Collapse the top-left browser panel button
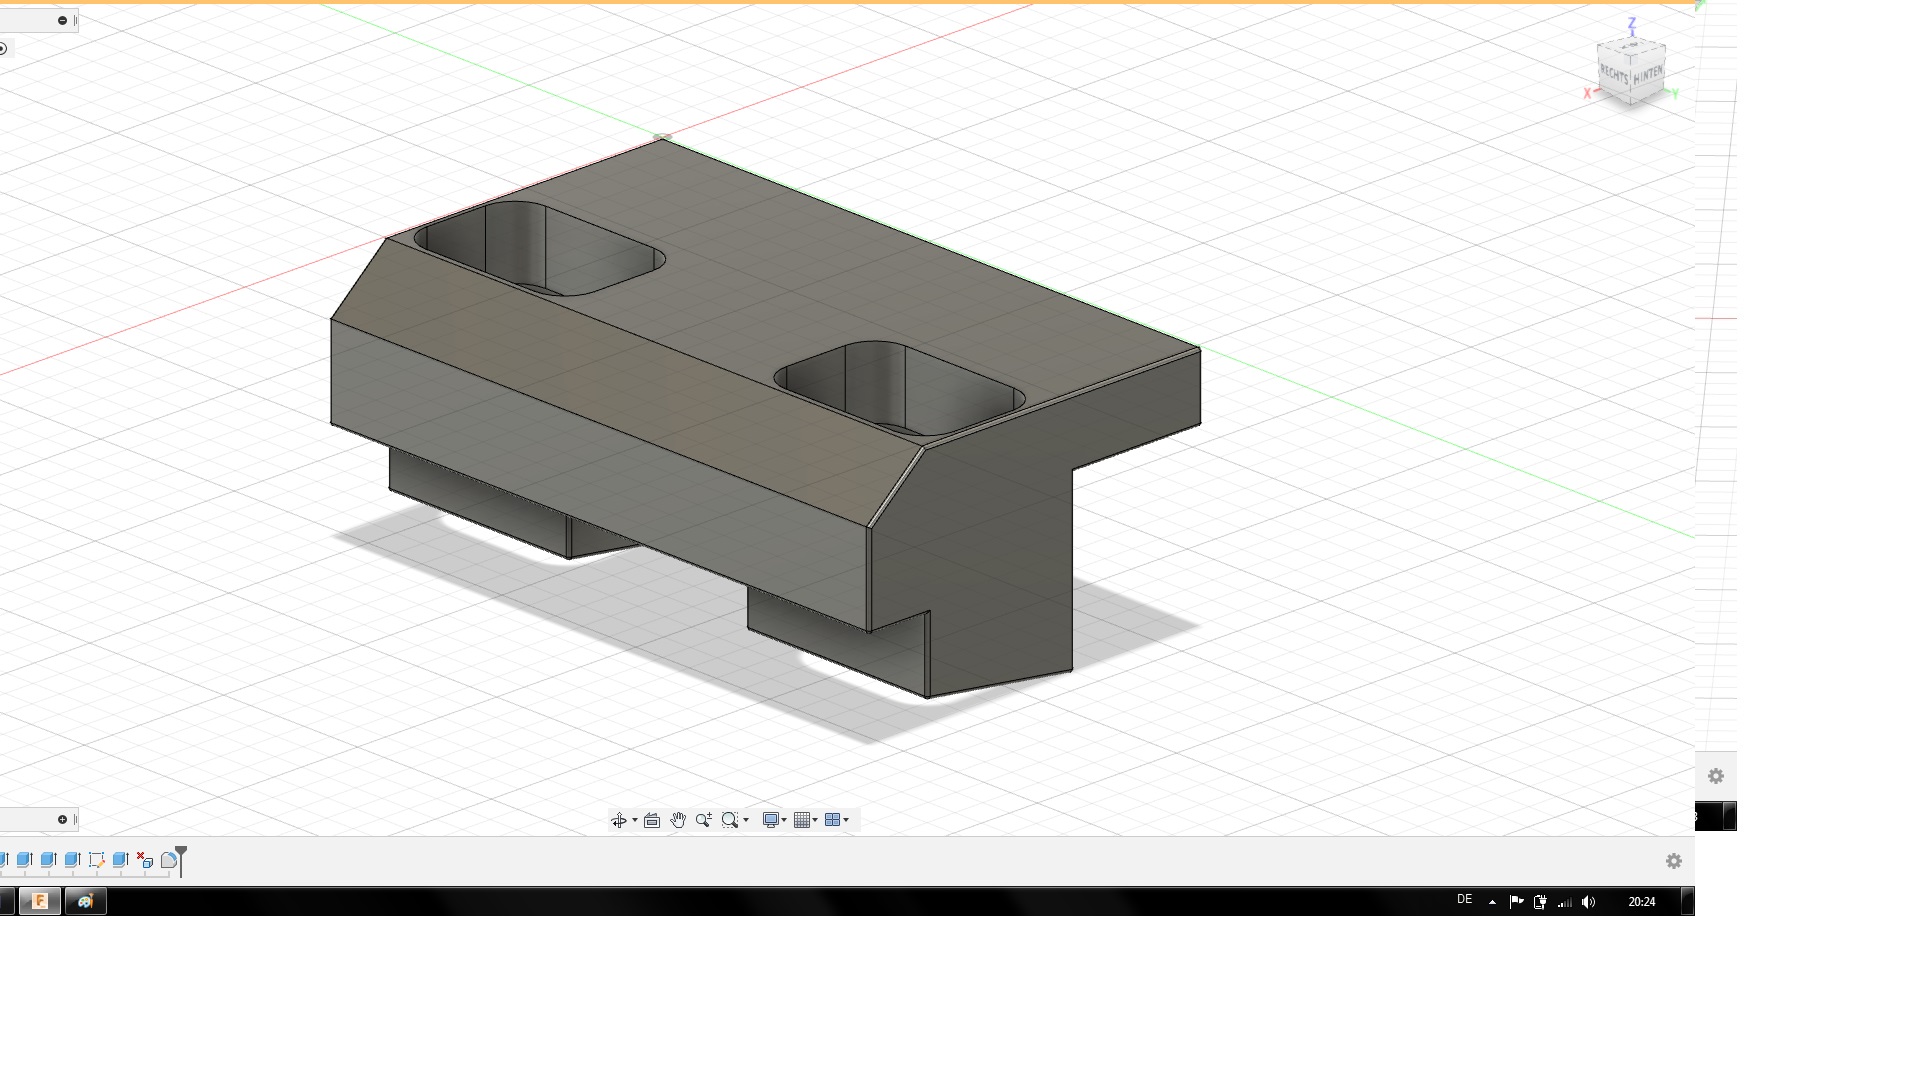 (x=62, y=20)
